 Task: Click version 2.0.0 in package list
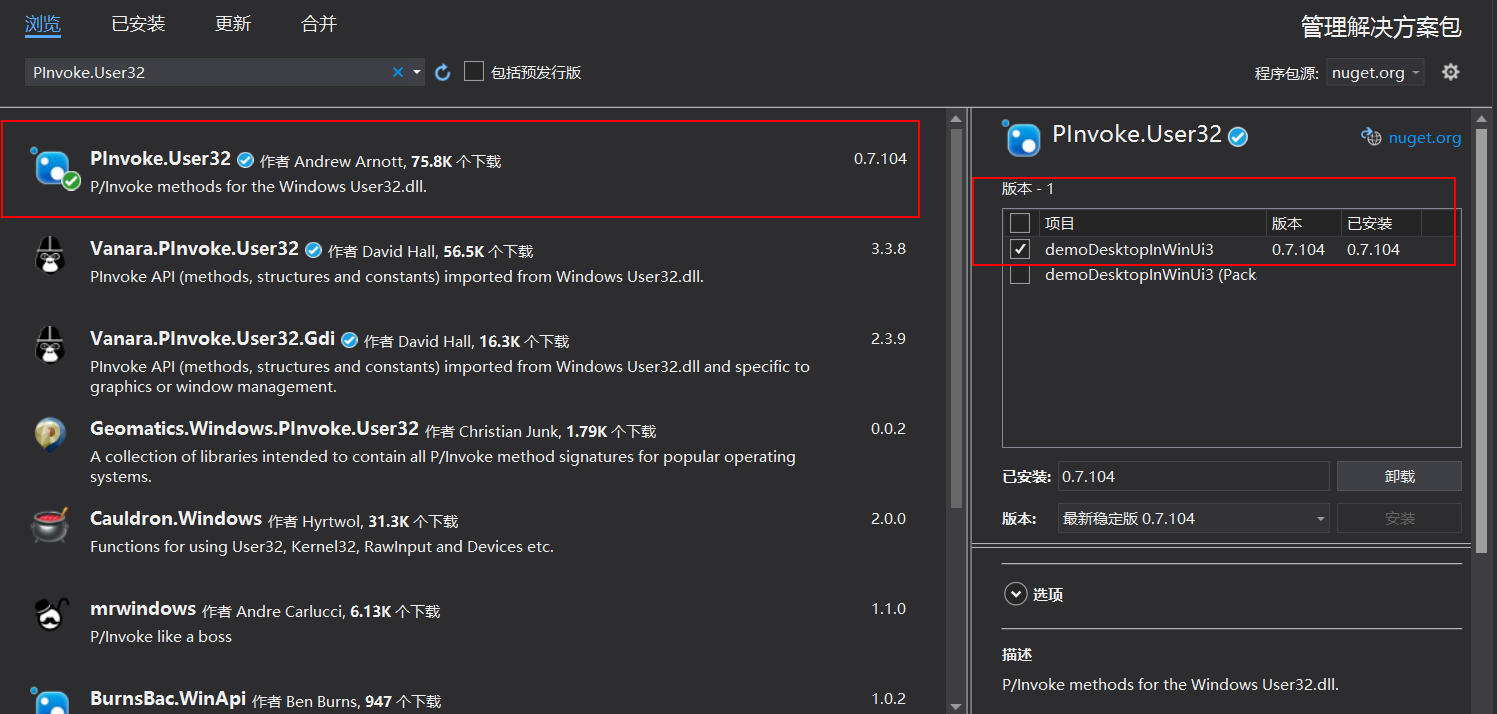[x=888, y=519]
